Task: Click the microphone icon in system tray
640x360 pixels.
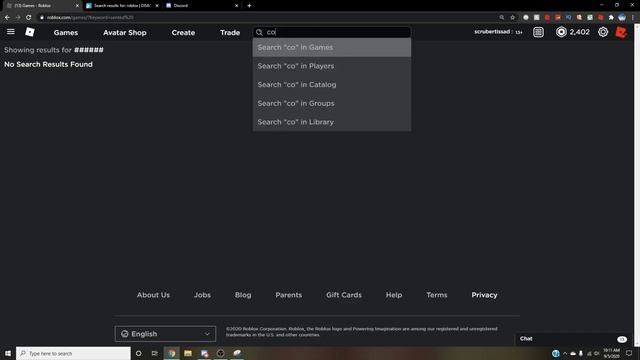Action: [x=581, y=353]
